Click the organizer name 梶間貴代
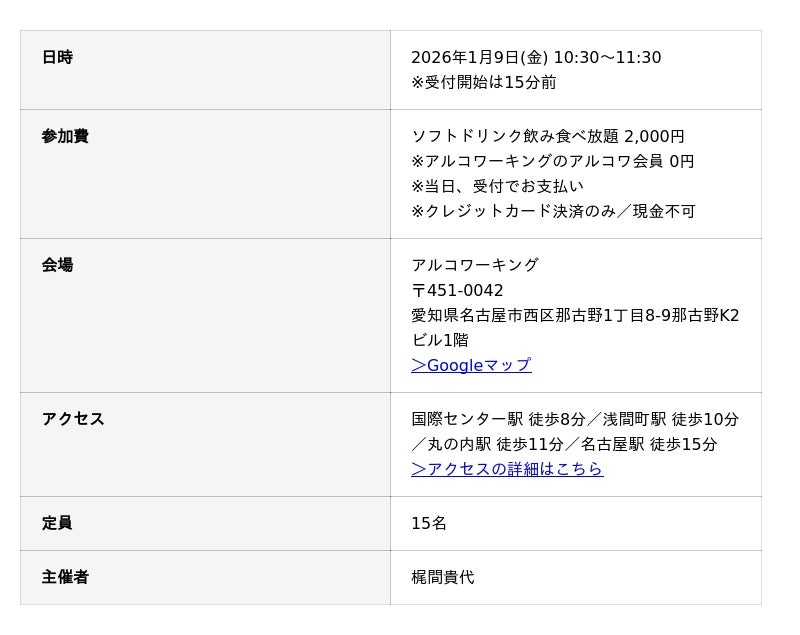Image resolution: width=800 pixels, height=635 pixels. click(x=443, y=578)
